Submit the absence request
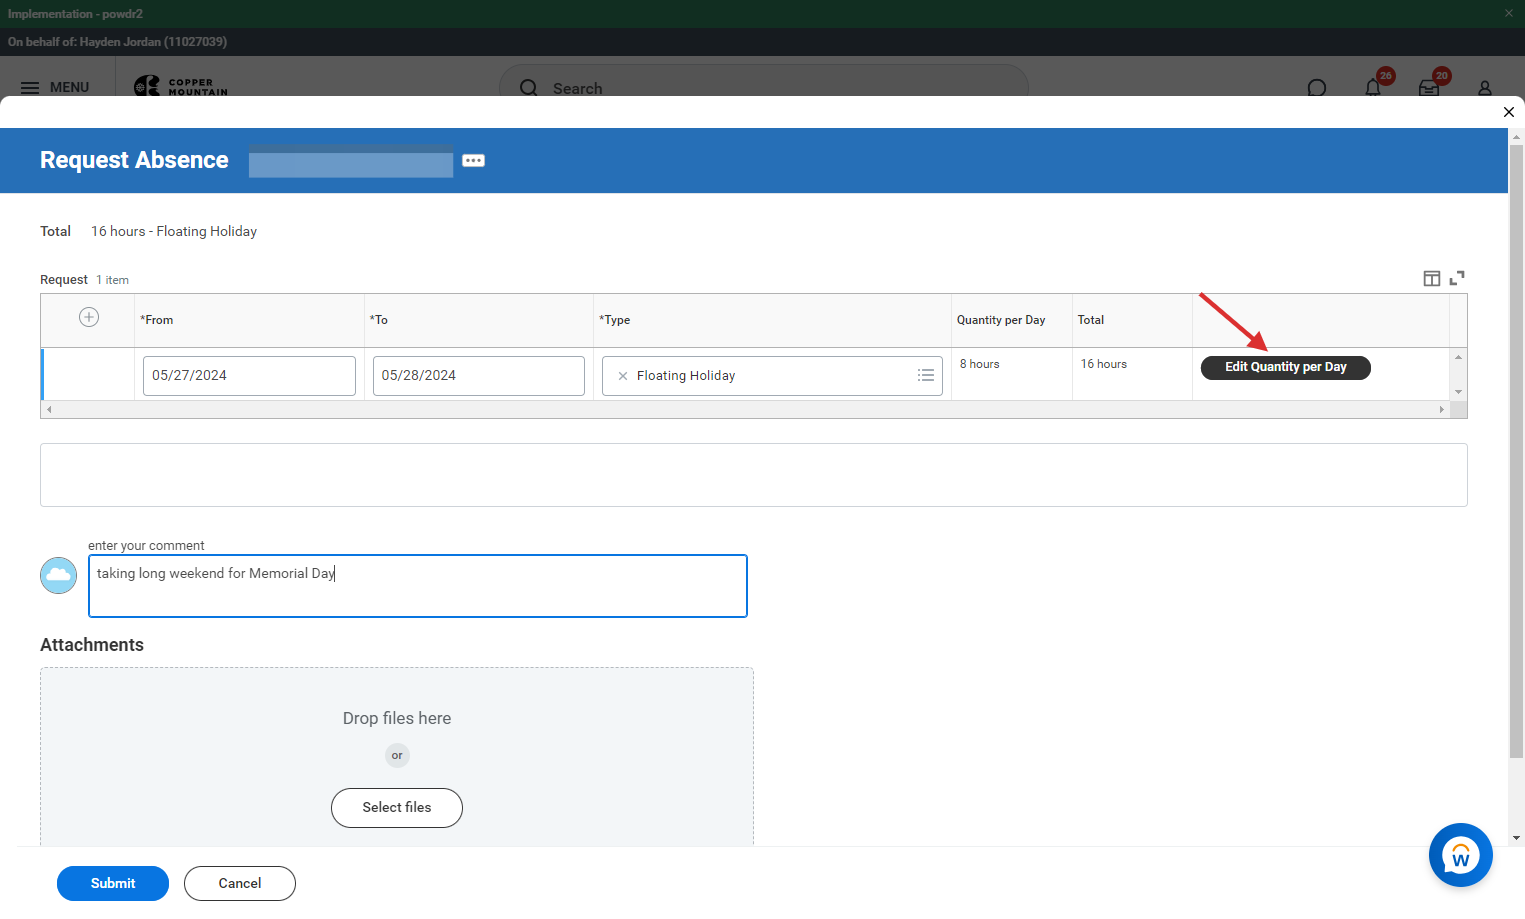This screenshot has height=919, width=1525. pyautogui.click(x=113, y=883)
